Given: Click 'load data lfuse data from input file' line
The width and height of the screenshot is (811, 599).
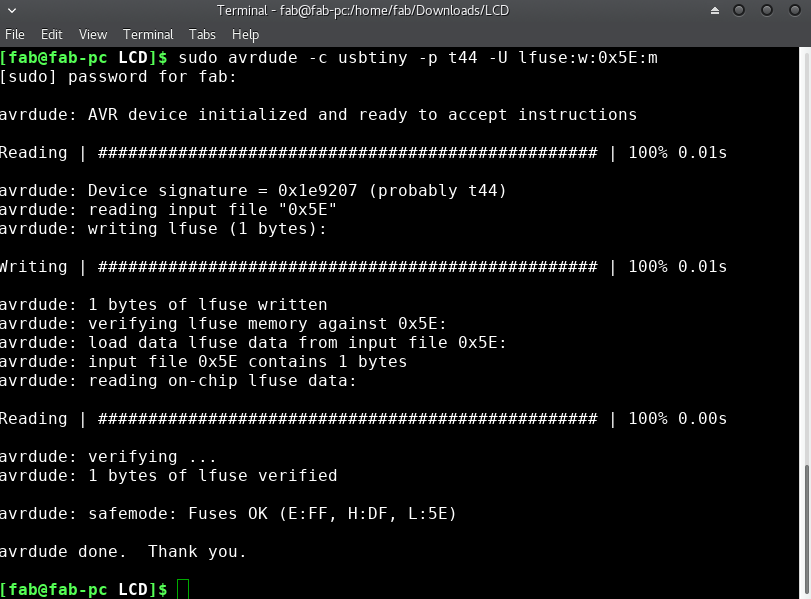Looking at the screenshot, I should pos(253,343).
